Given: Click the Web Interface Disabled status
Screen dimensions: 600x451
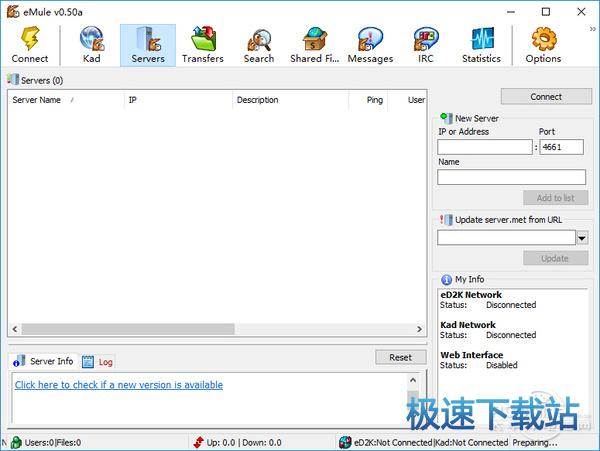Looking at the screenshot, I should [502, 365].
